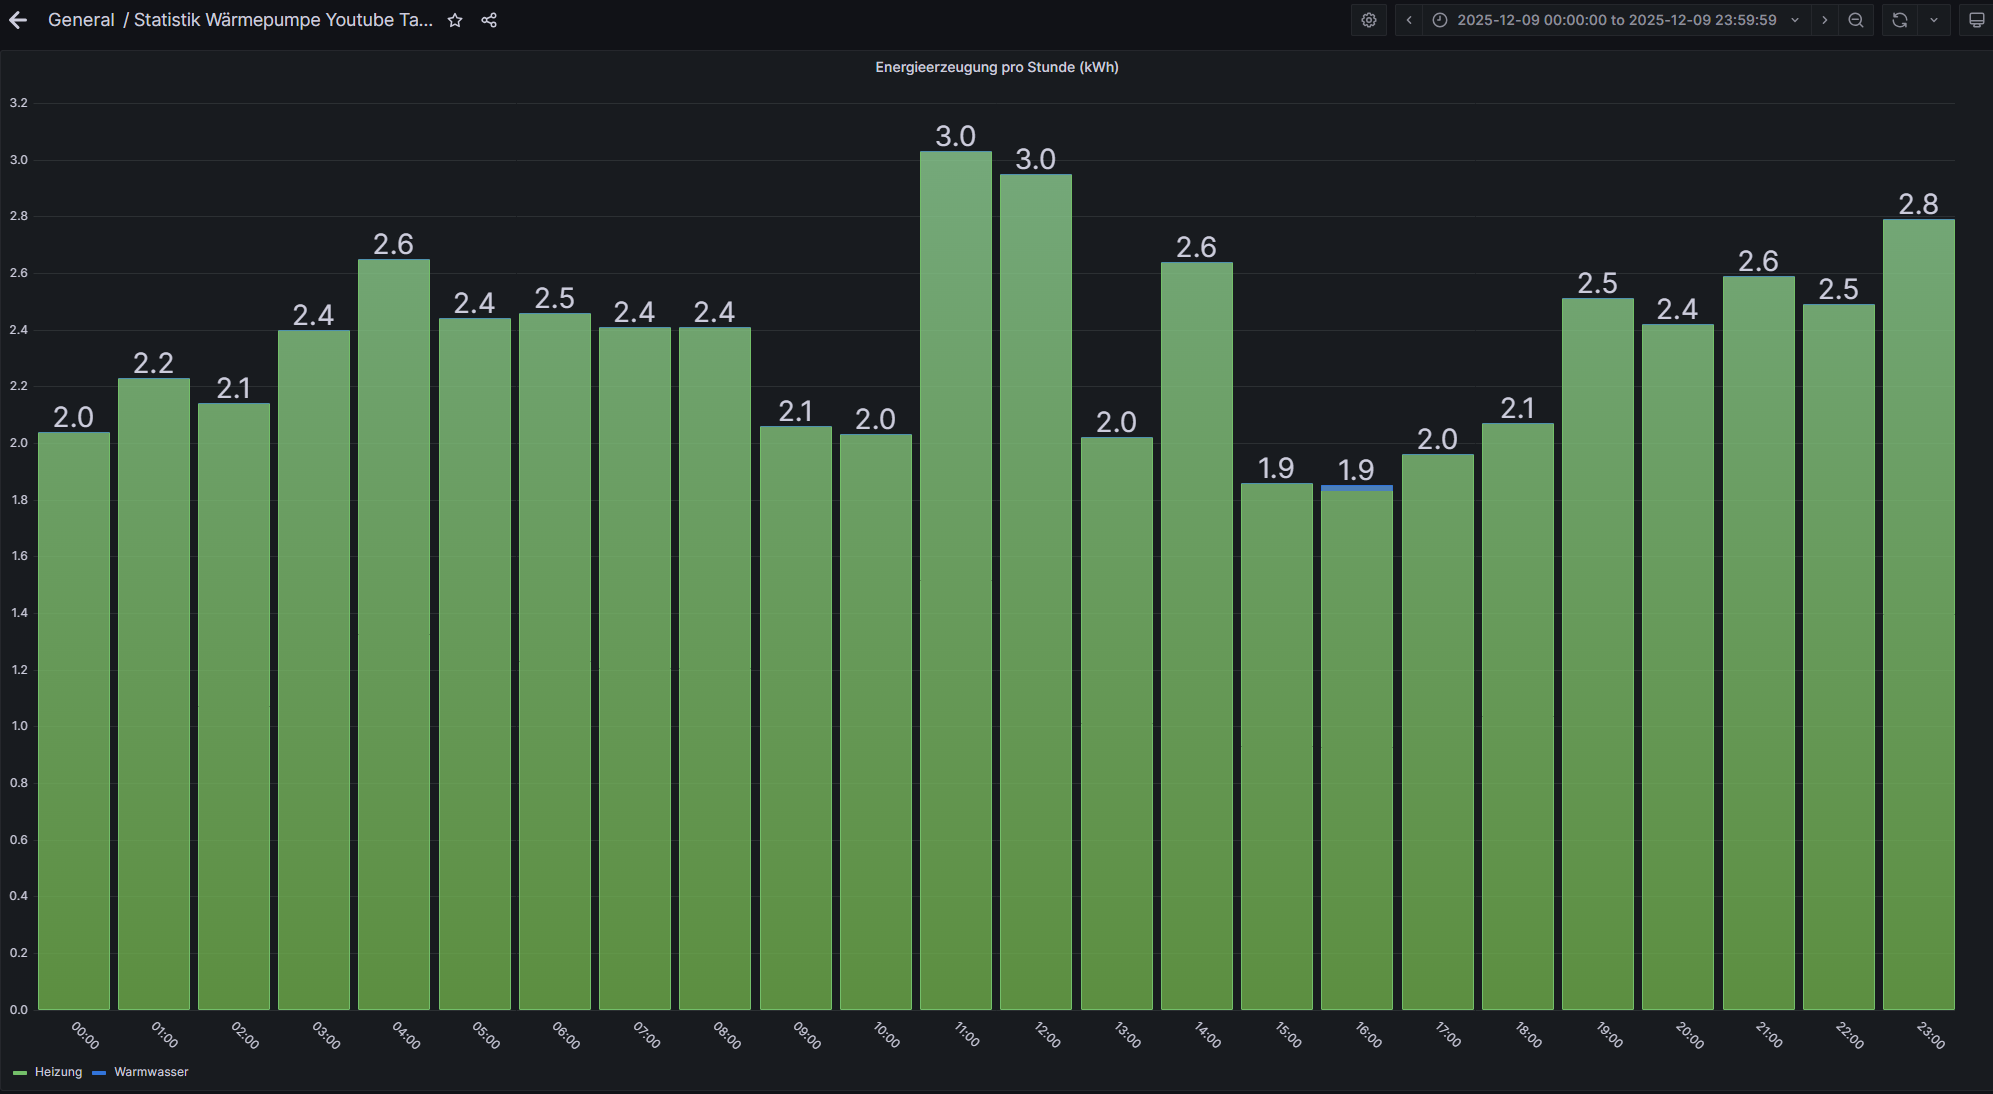Toggle Warmwasser series in legend
This screenshot has width=1993, height=1094.
151,1072
